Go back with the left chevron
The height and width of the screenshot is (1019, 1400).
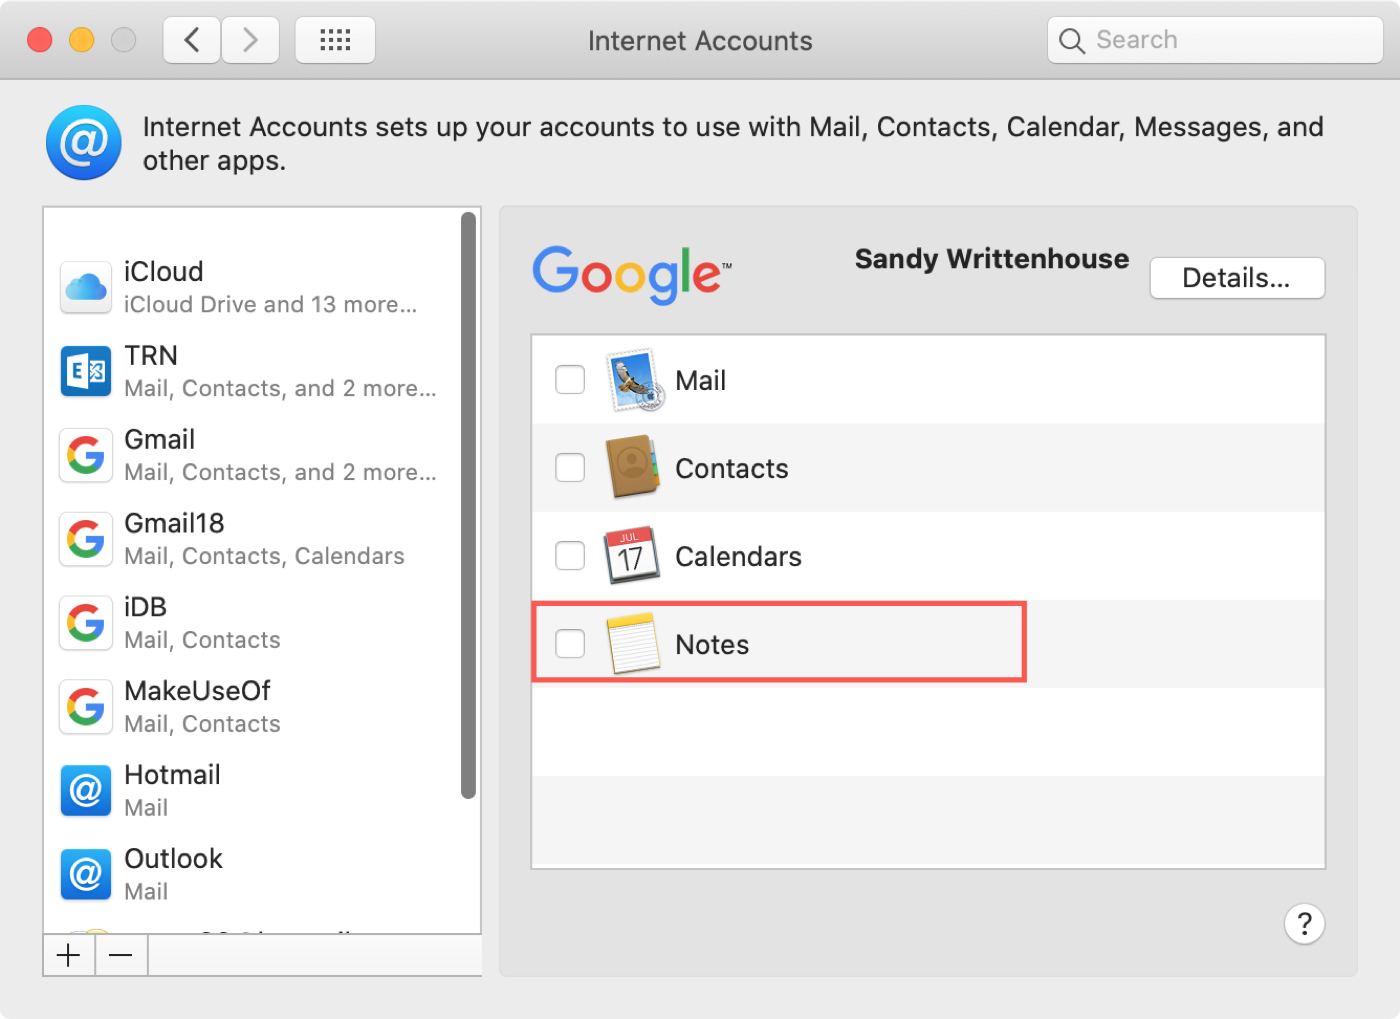[192, 40]
